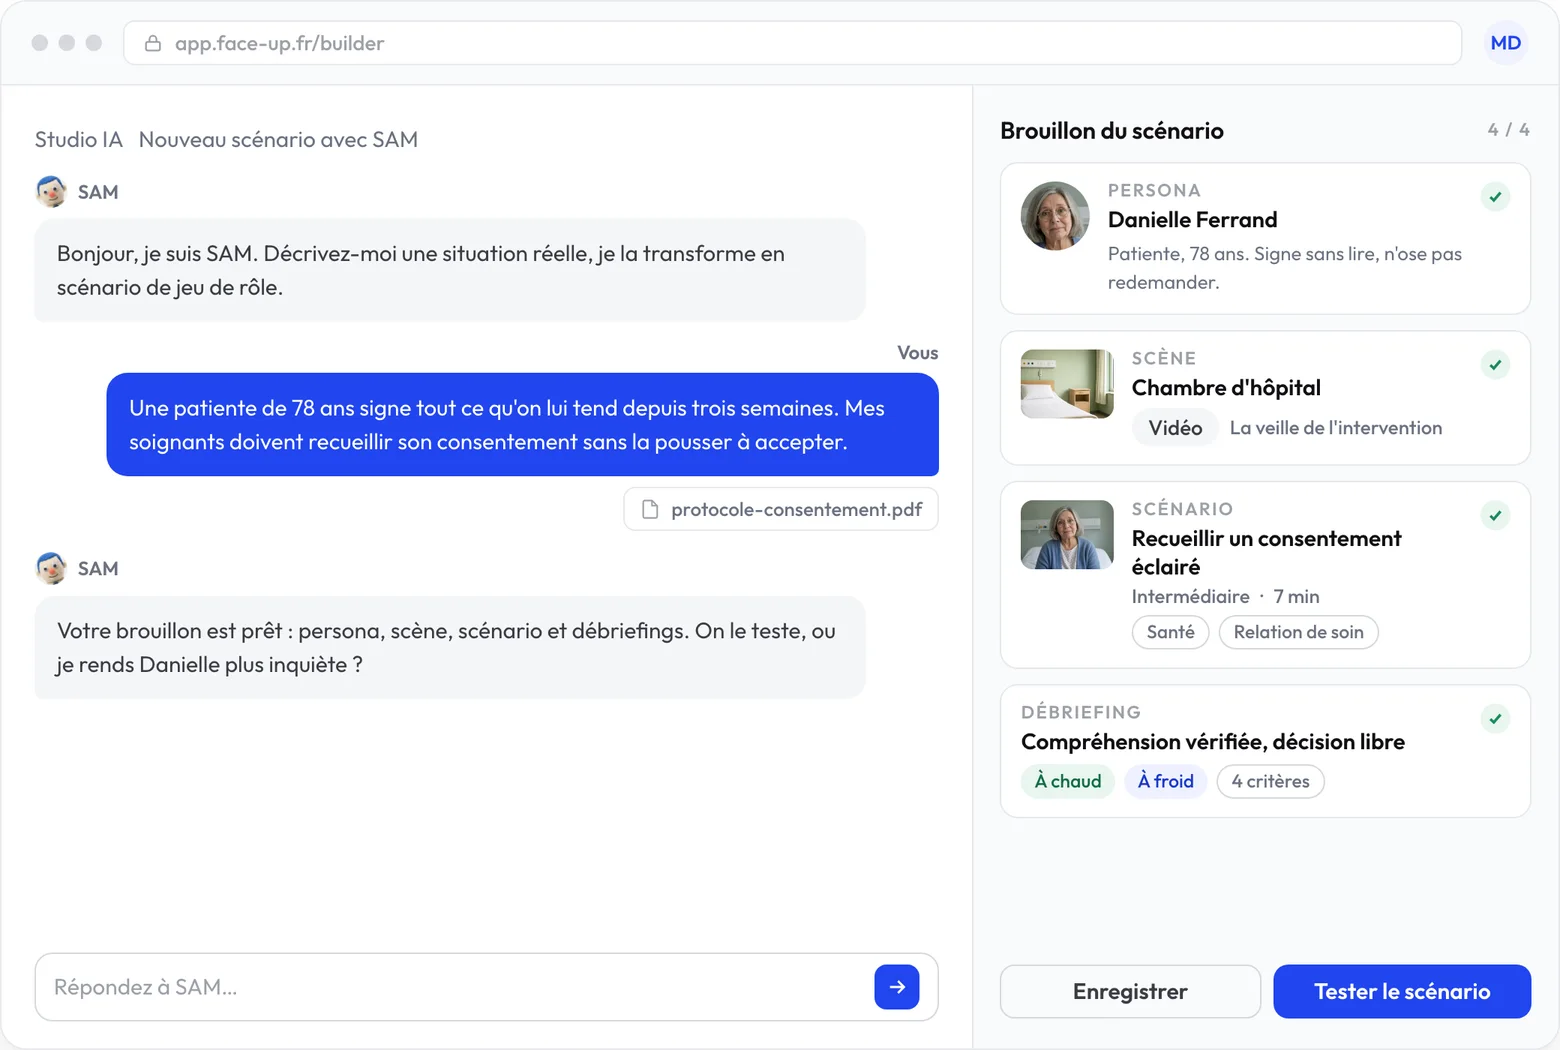The height and width of the screenshot is (1050, 1560).
Task: Click the lock icon in the address bar
Action: click(153, 43)
